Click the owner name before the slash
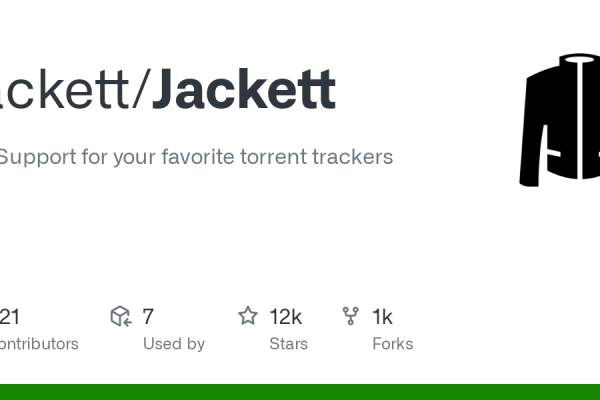600x400 pixels. click(x=65, y=90)
